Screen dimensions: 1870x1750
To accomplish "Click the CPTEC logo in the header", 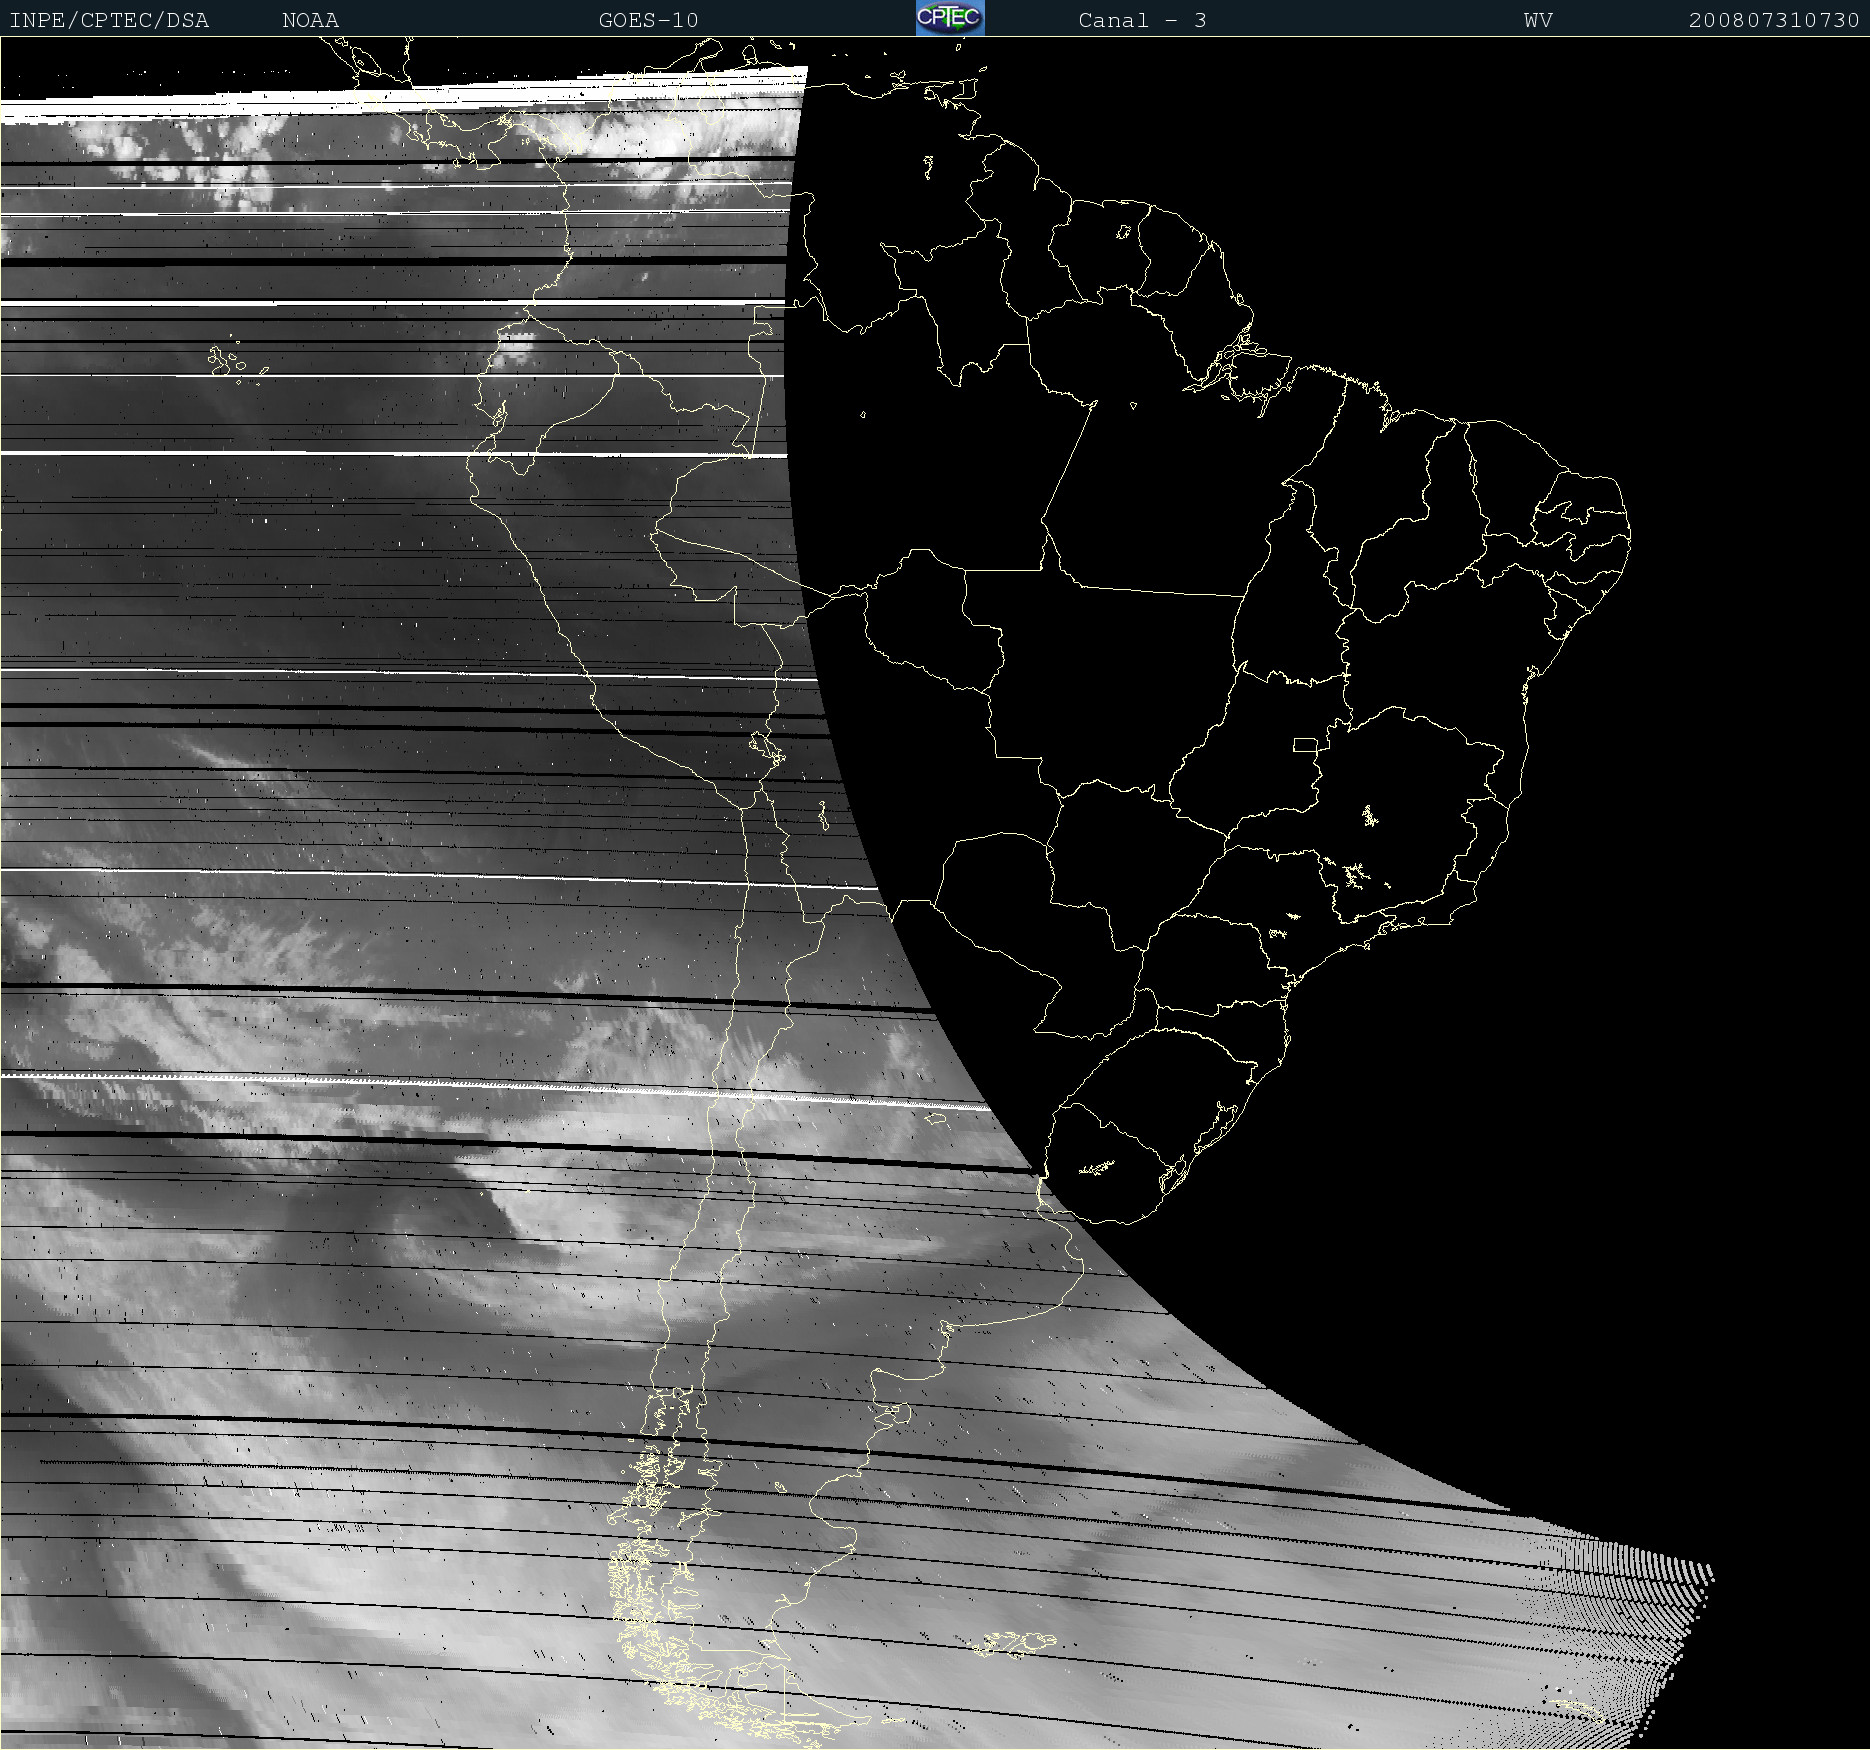I will pos(950,18).
